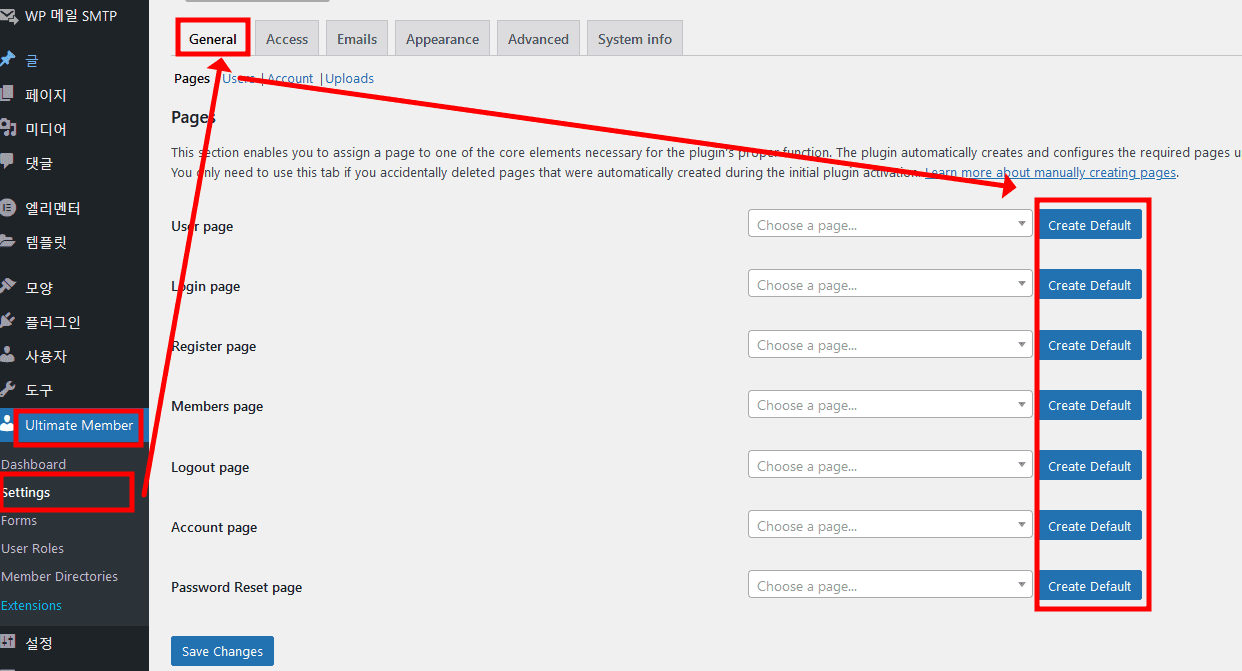Click the 댓글 comment bubble icon

[7, 162]
